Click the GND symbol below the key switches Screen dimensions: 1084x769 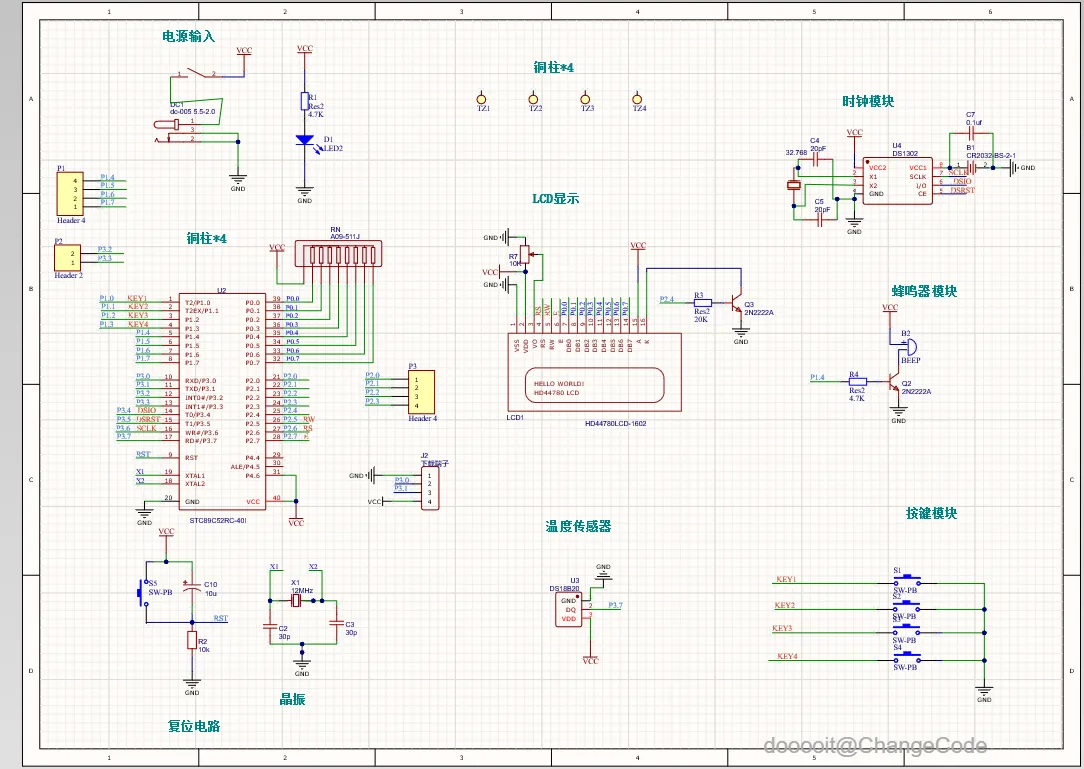coord(984,690)
